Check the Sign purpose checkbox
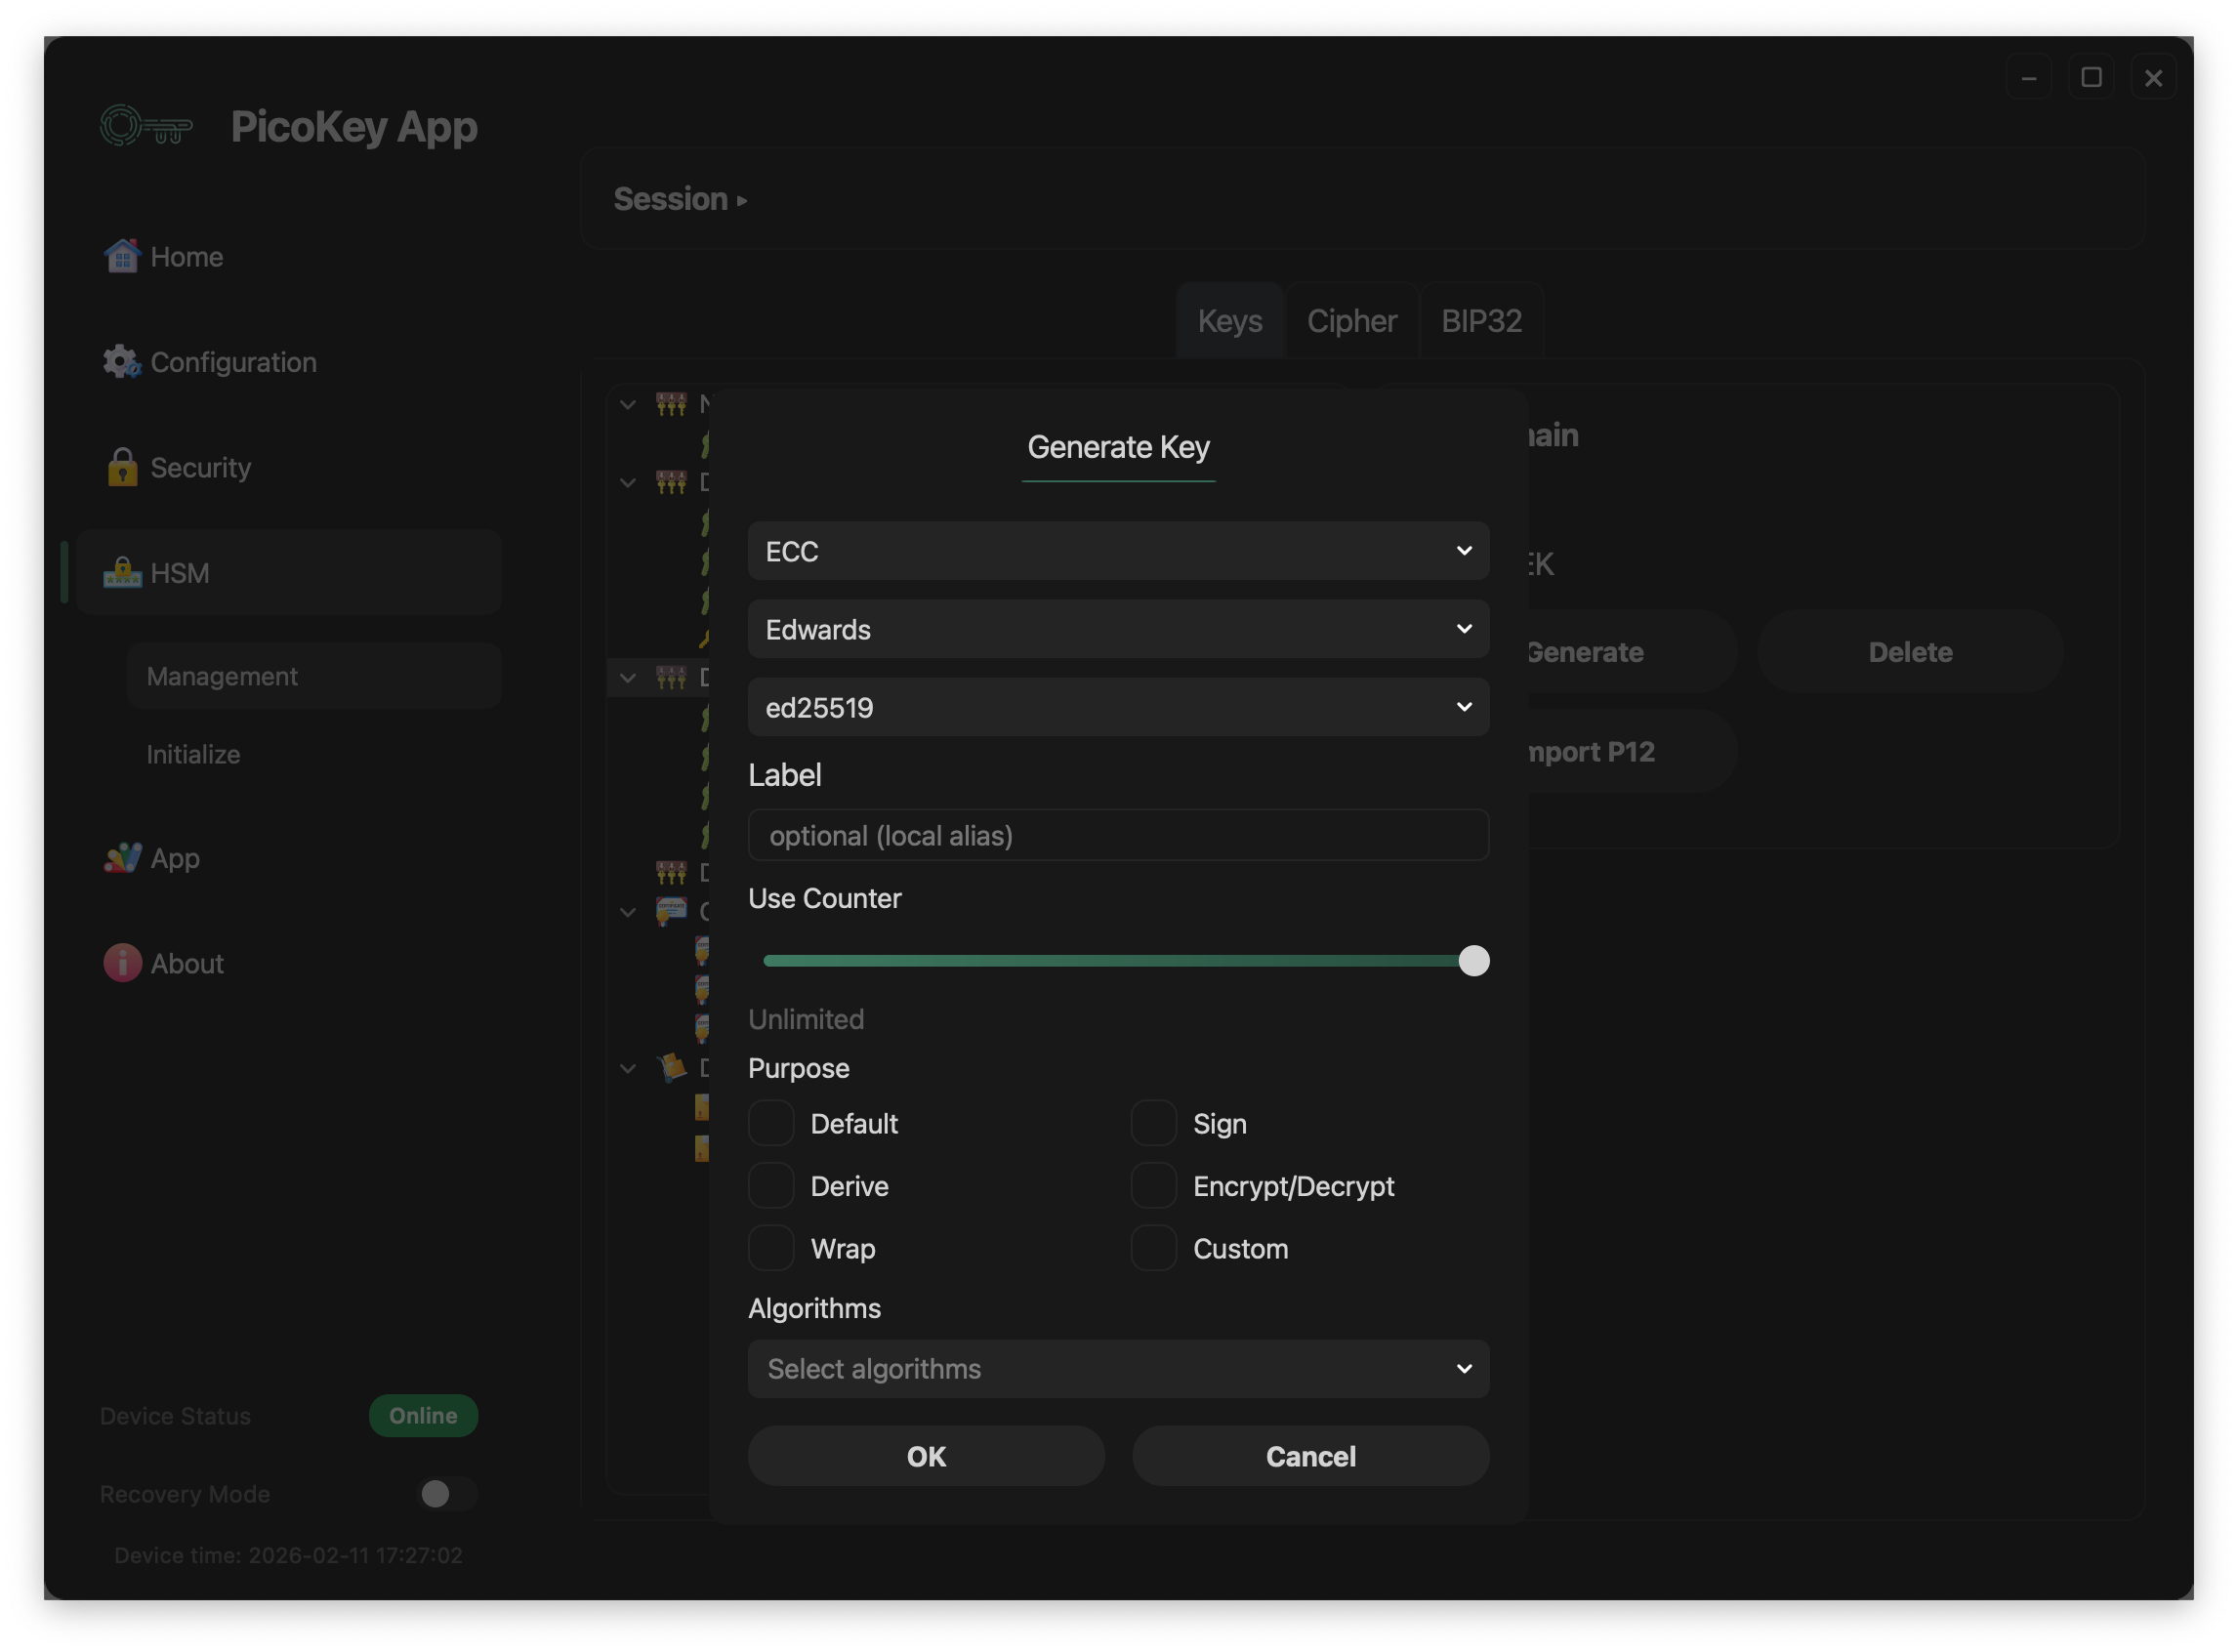The image size is (2238, 1652). click(x=1153, y=1123)
